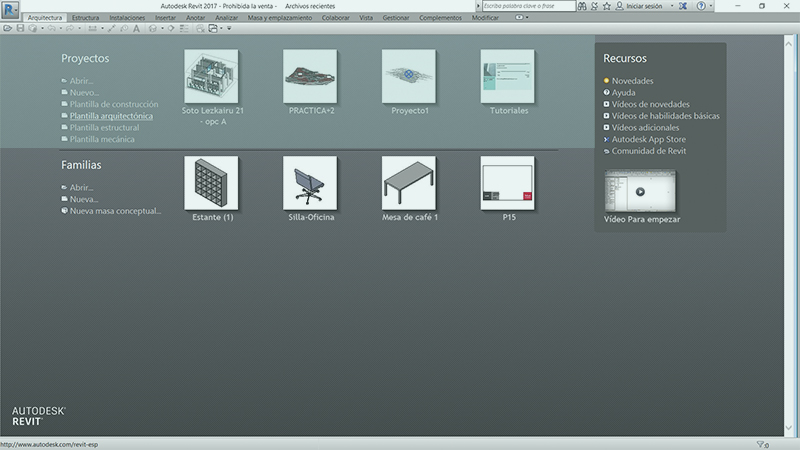Viewport: 800px width, 450px height.
Task: Select the Measure tool icon
Action: (x=92, y=29)
